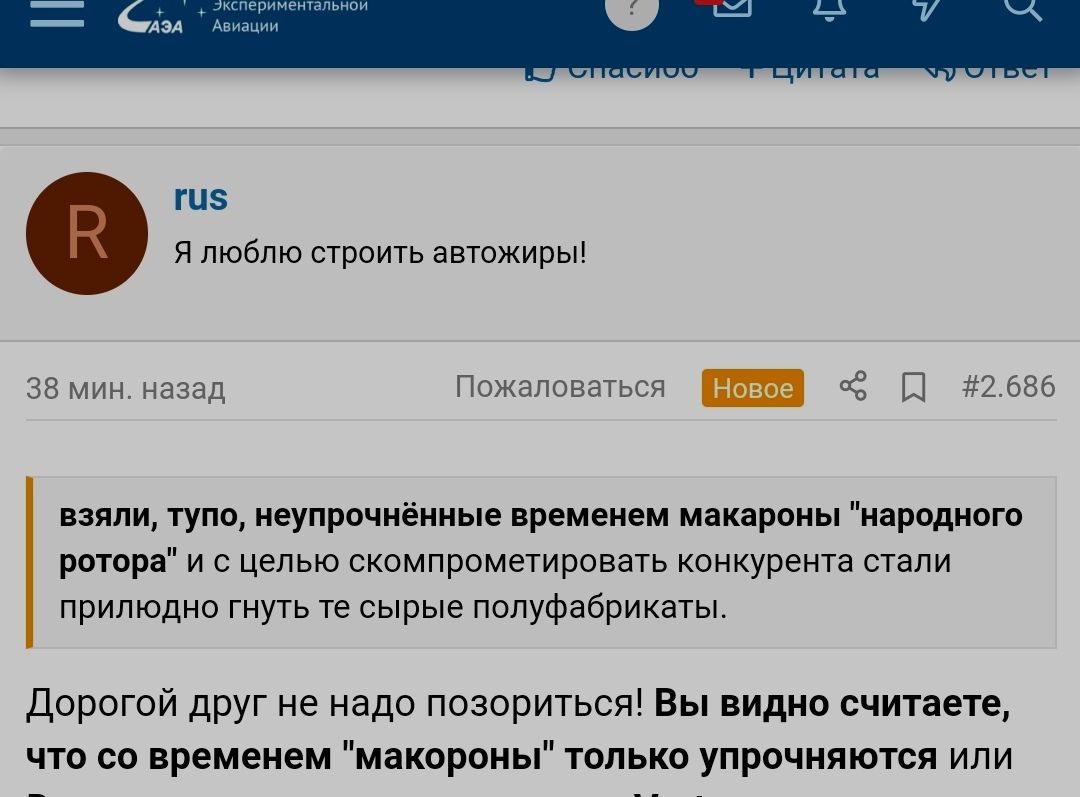The image size is (1080, 797).
Task: Open the Пожаловаться report link
Action: pos(561,387)
